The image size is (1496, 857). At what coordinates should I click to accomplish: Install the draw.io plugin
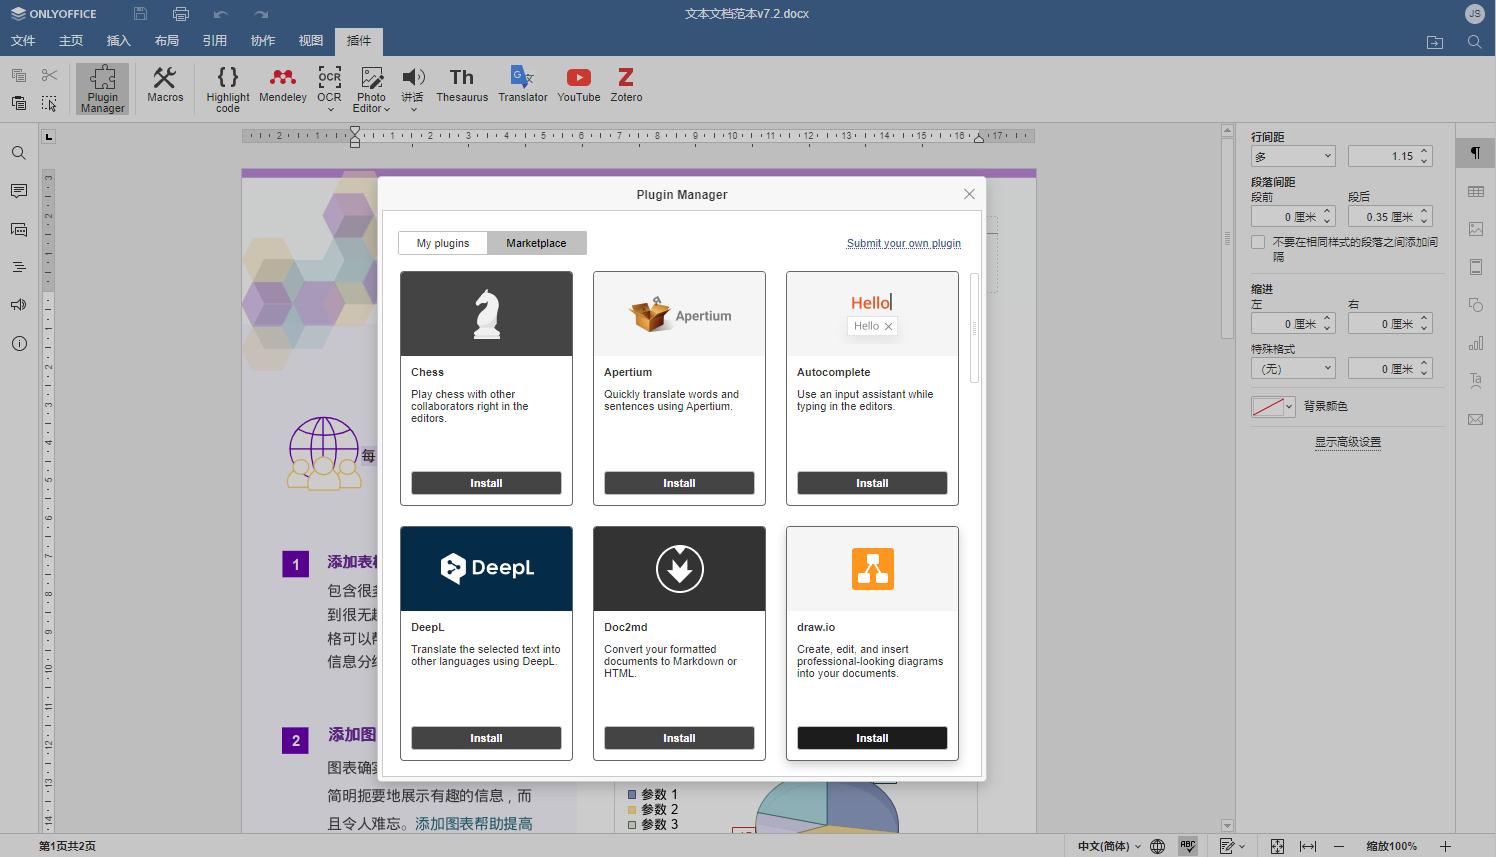[x=871, y=738]
